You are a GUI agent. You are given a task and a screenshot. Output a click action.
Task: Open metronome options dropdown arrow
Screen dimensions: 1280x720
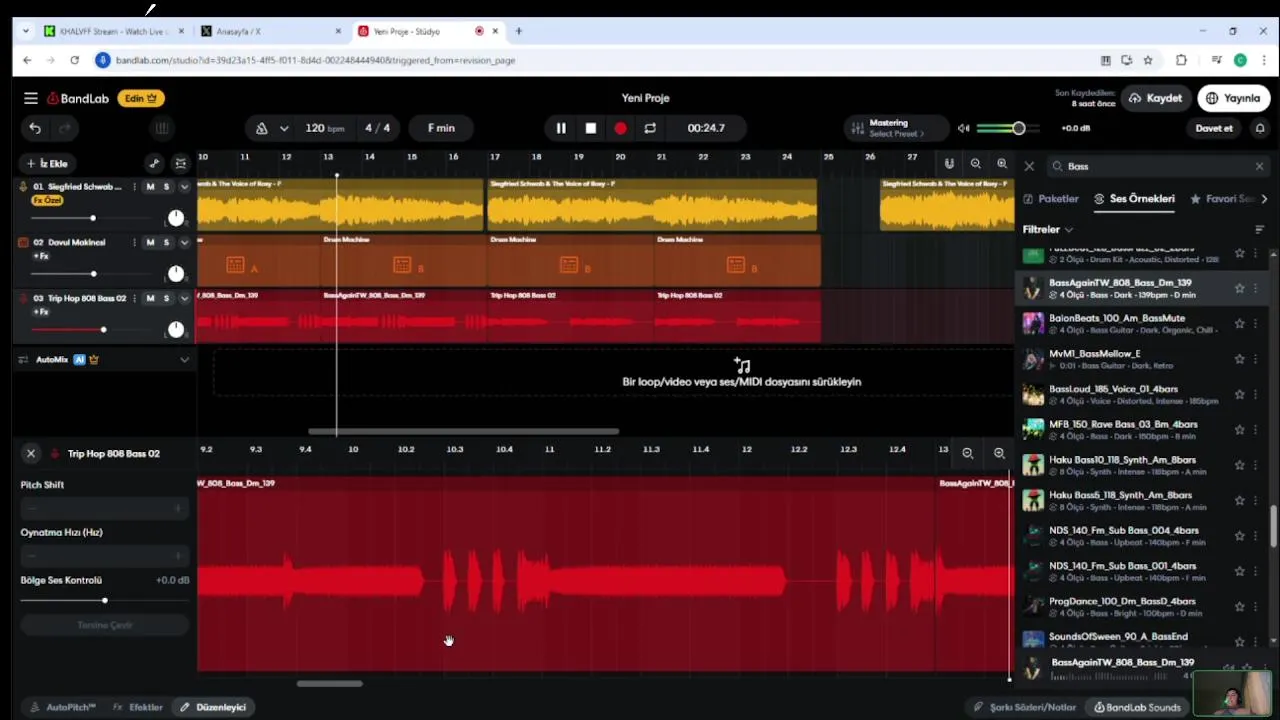(284, 128)
